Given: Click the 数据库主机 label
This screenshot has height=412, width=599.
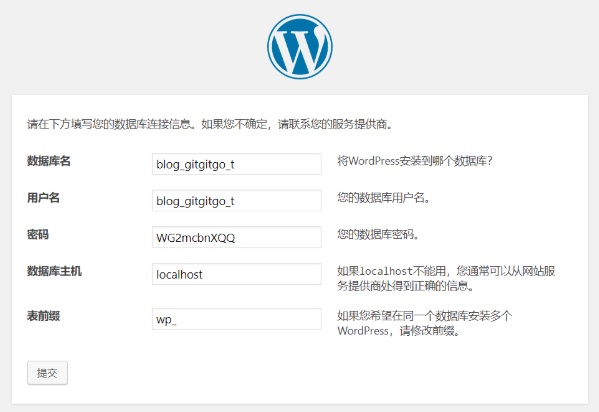Looking at the screenshot, I should (x=54, y=271).
